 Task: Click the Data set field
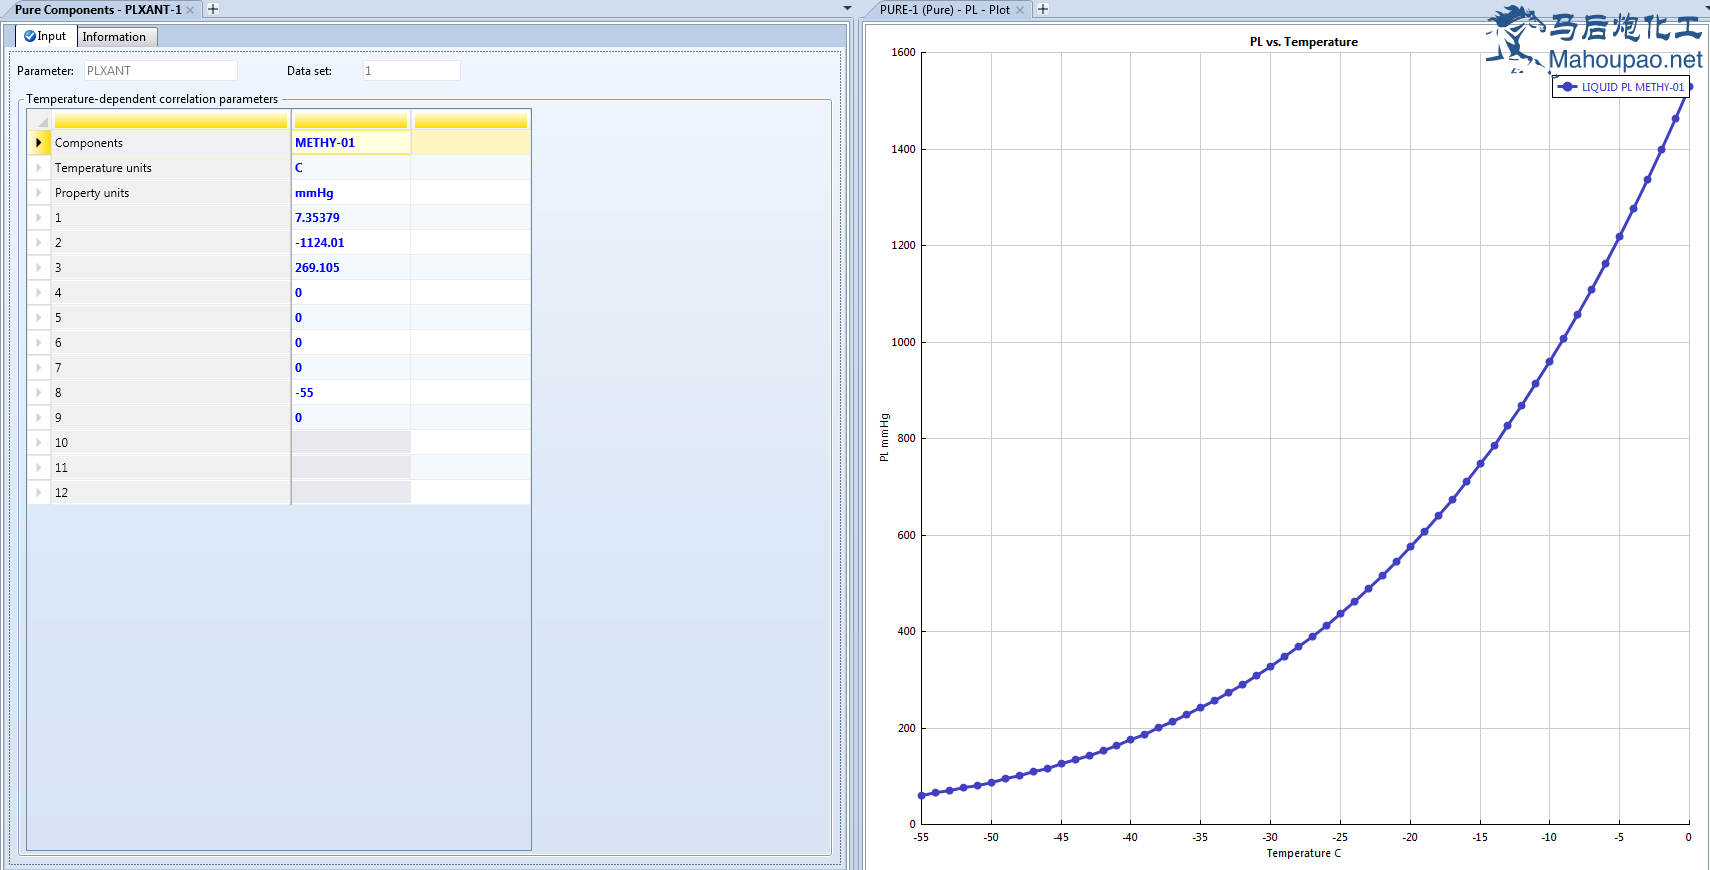(x=411, y=71)
